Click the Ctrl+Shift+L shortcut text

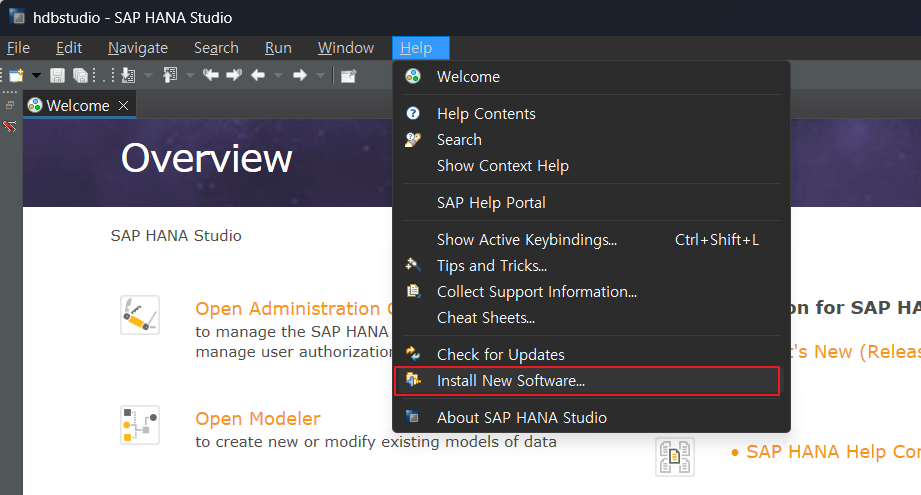717,240
